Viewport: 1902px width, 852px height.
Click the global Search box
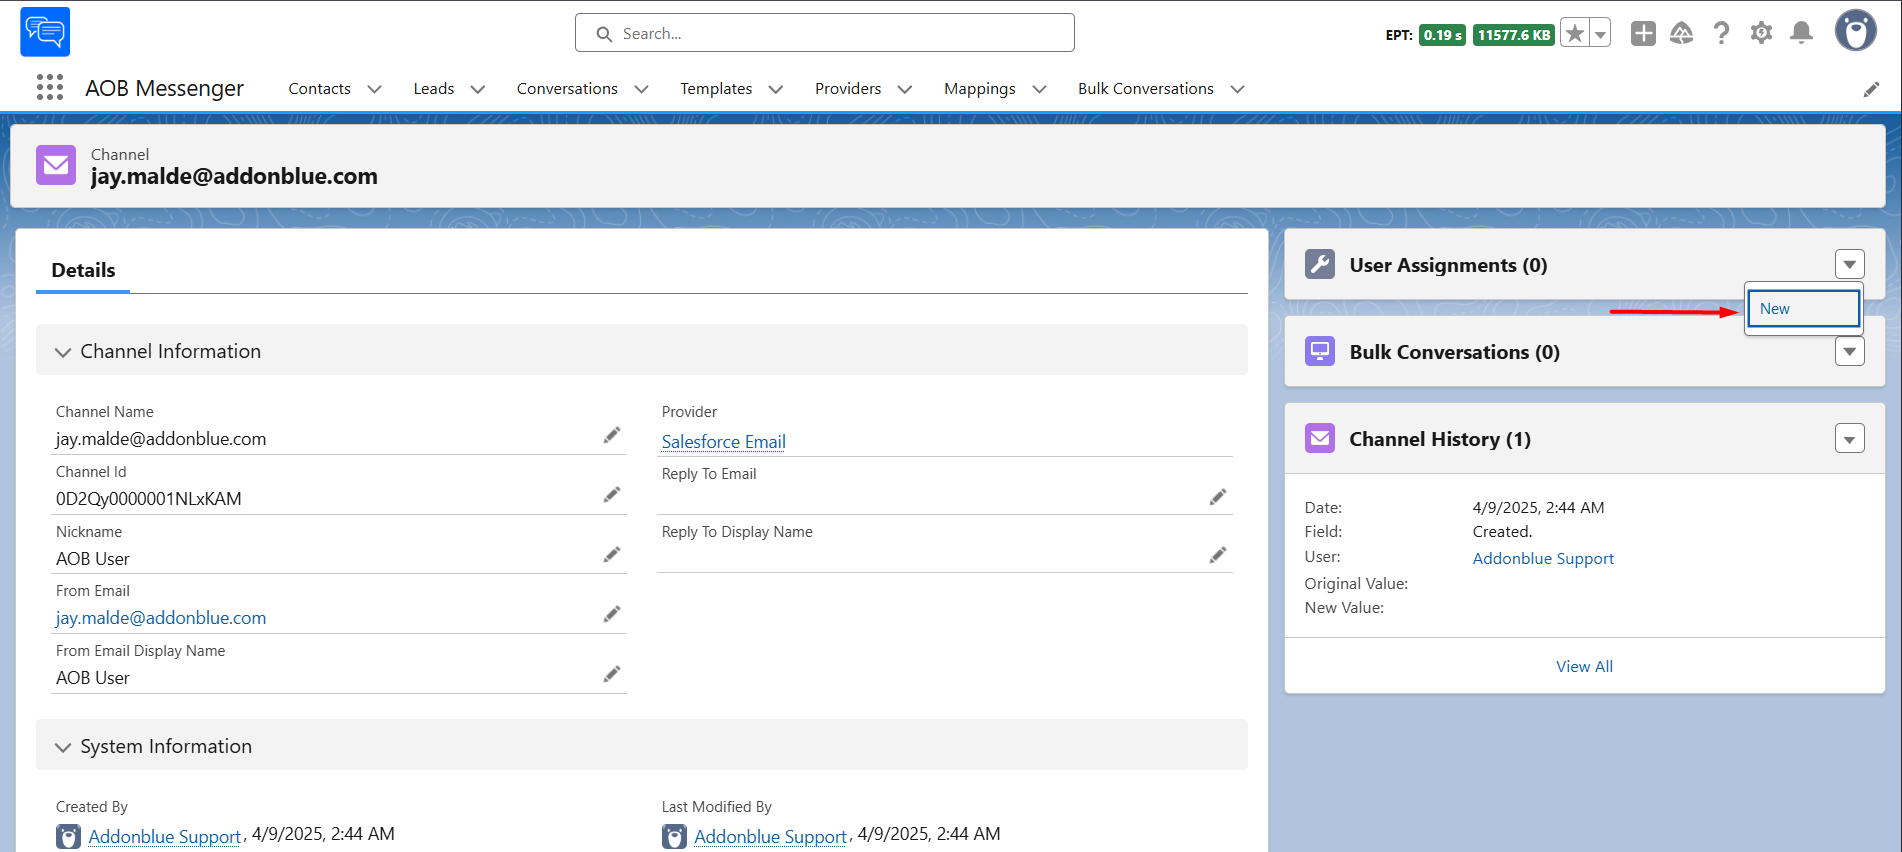825,33
